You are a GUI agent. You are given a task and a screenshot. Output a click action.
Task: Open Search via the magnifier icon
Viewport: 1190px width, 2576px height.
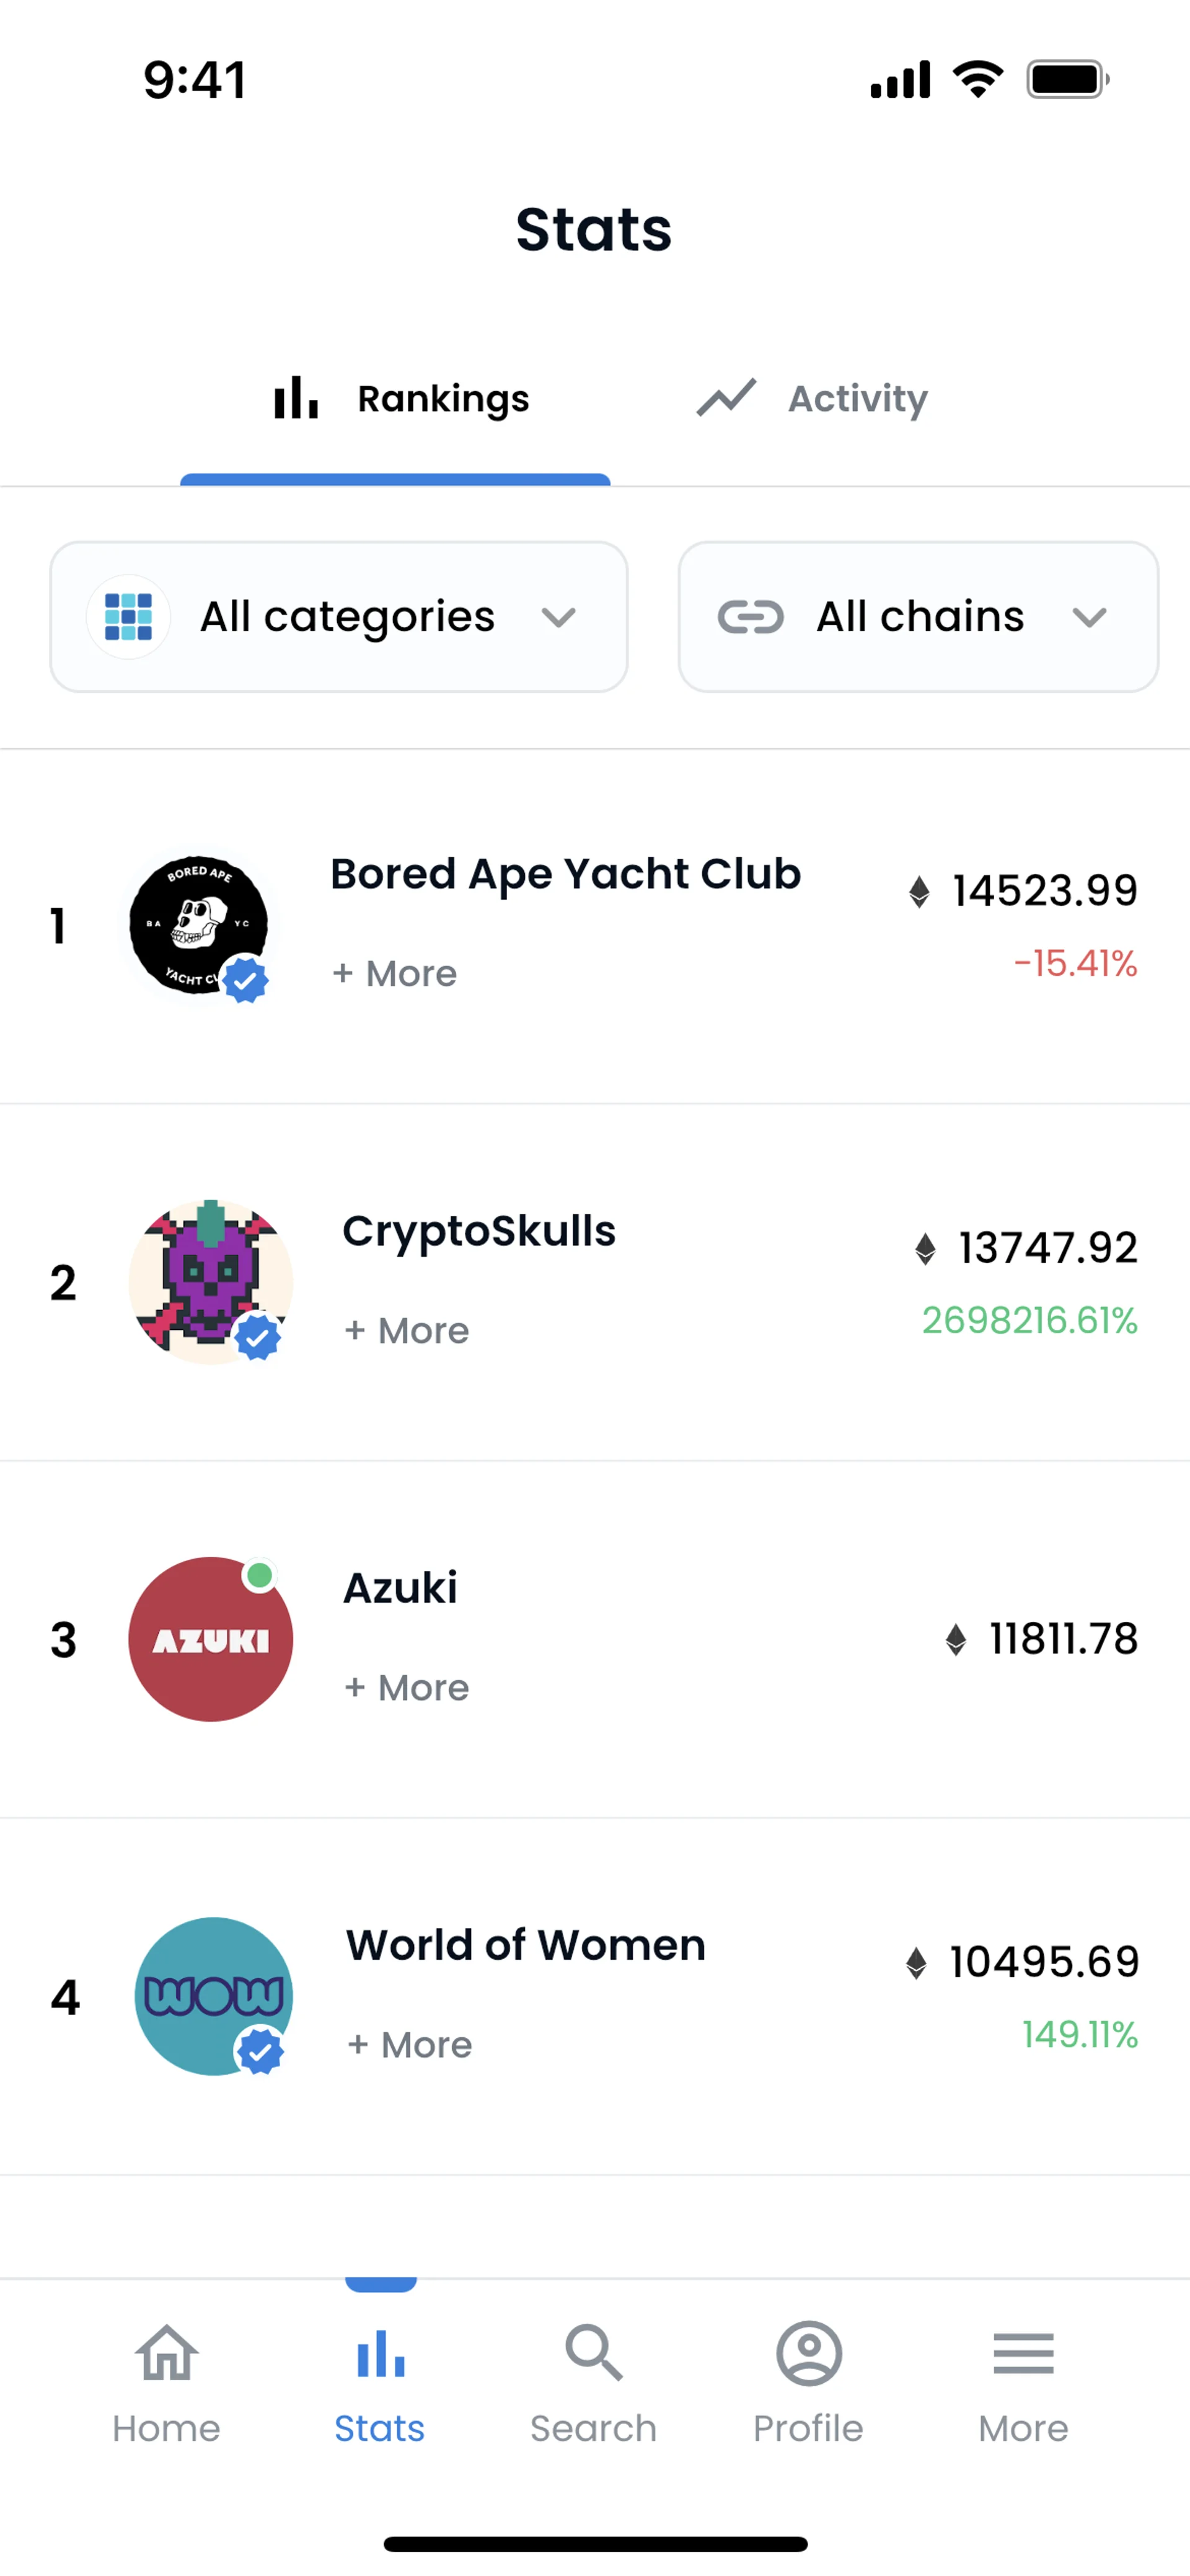click(593, 2353)
